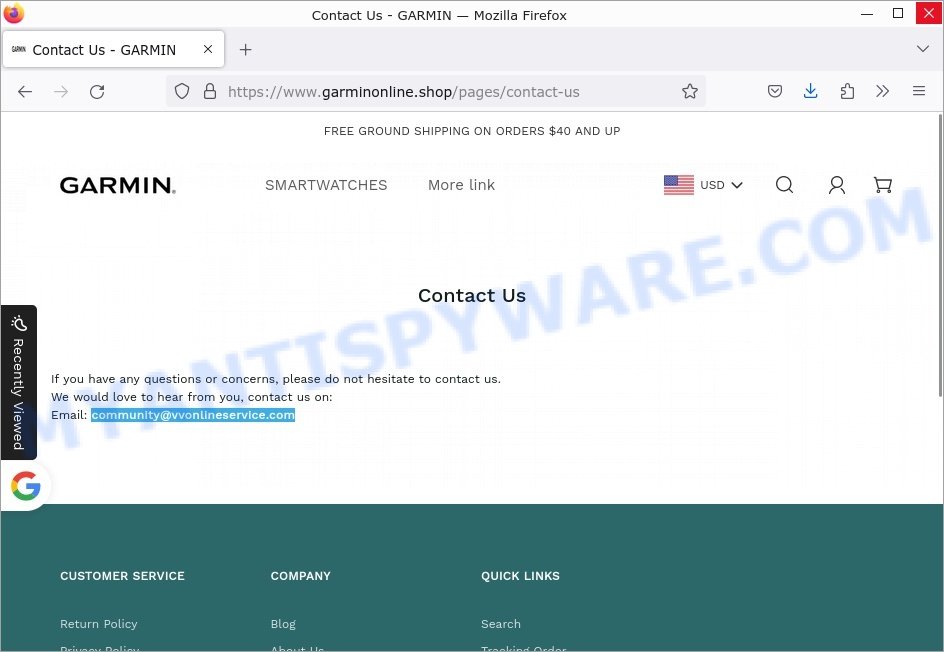Open the tracking protection shield

pos(182,92)
